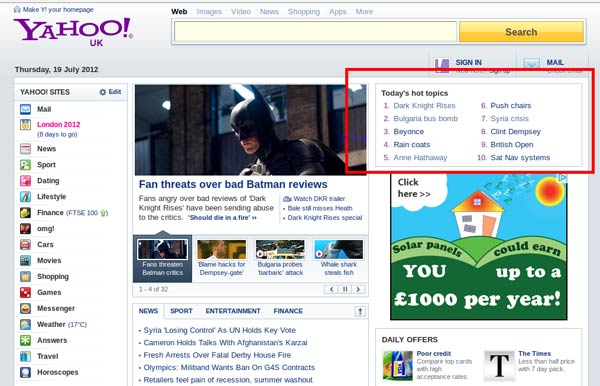Image resolution: width=600 pixels, height=386 pixels.
Task: Go to previous carousel stories
Action: click(331, 289)
